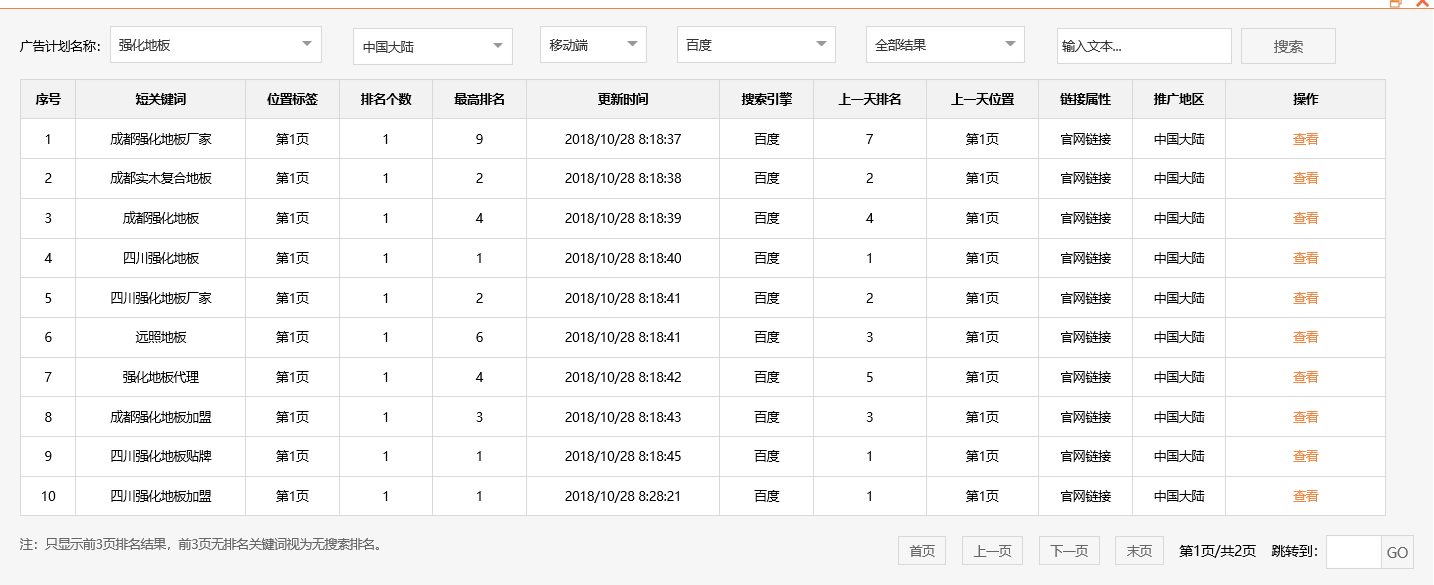The height and width of the screenshot is (585, 1434).
Task: Expand the 中国大陆 region dropdown
Action: point(431,45)
